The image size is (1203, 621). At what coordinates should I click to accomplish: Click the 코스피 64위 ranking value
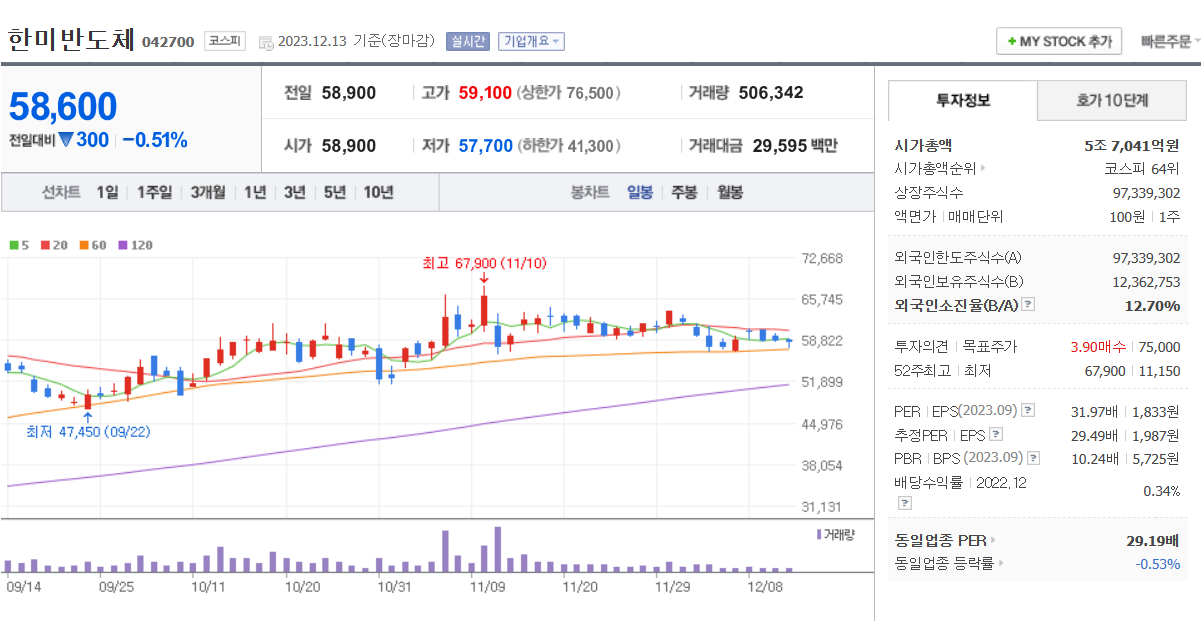point(1142,169)
